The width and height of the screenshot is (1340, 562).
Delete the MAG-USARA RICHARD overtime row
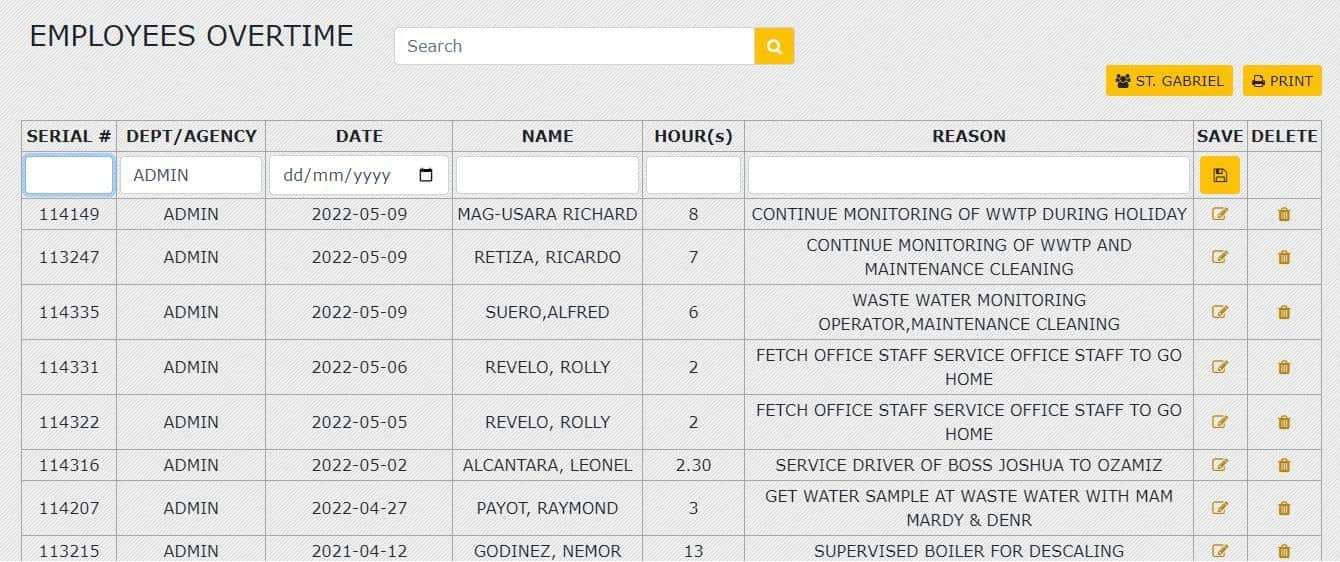[1284, 213]
